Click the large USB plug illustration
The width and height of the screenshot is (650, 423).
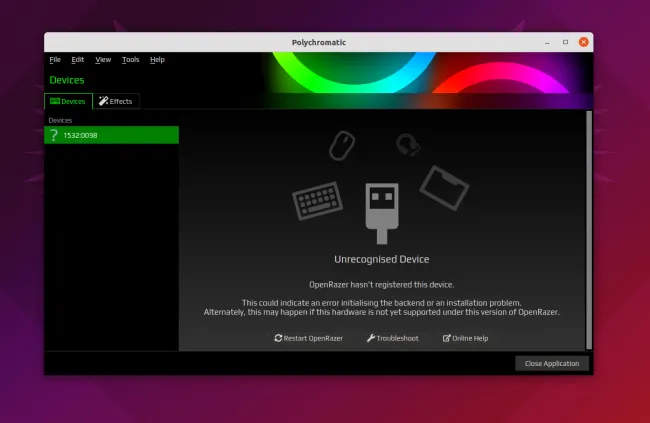point(382,213)
